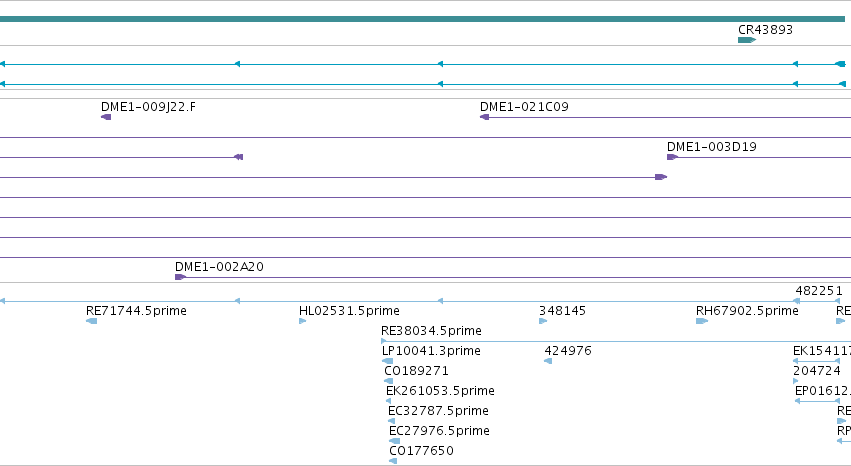Select the CO189271 feature arrow

pos(388,381)
